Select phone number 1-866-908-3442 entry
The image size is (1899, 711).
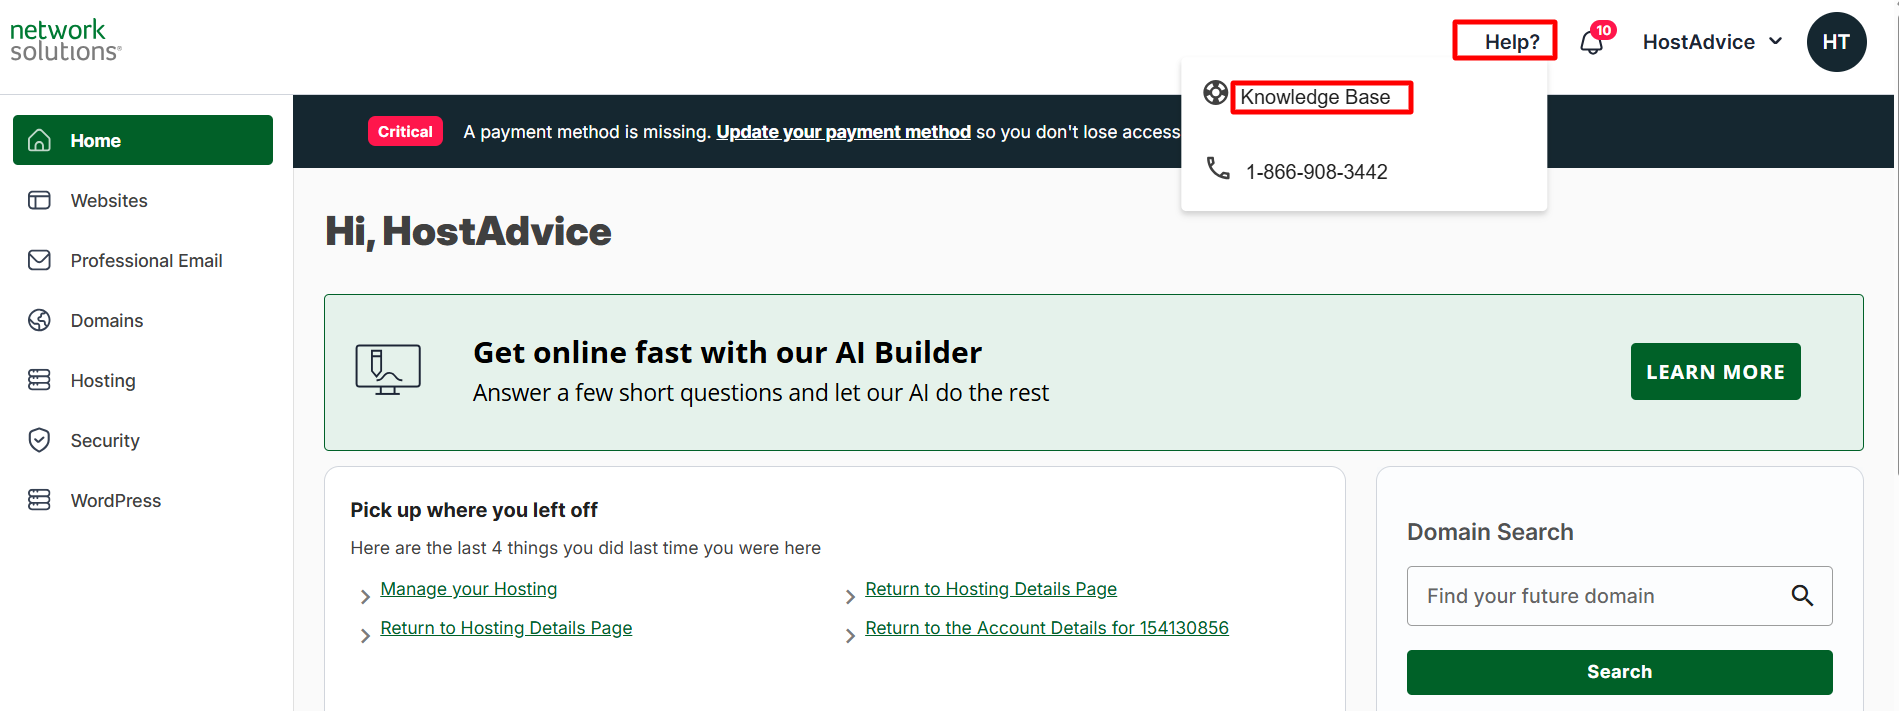tap(1316, 172)
